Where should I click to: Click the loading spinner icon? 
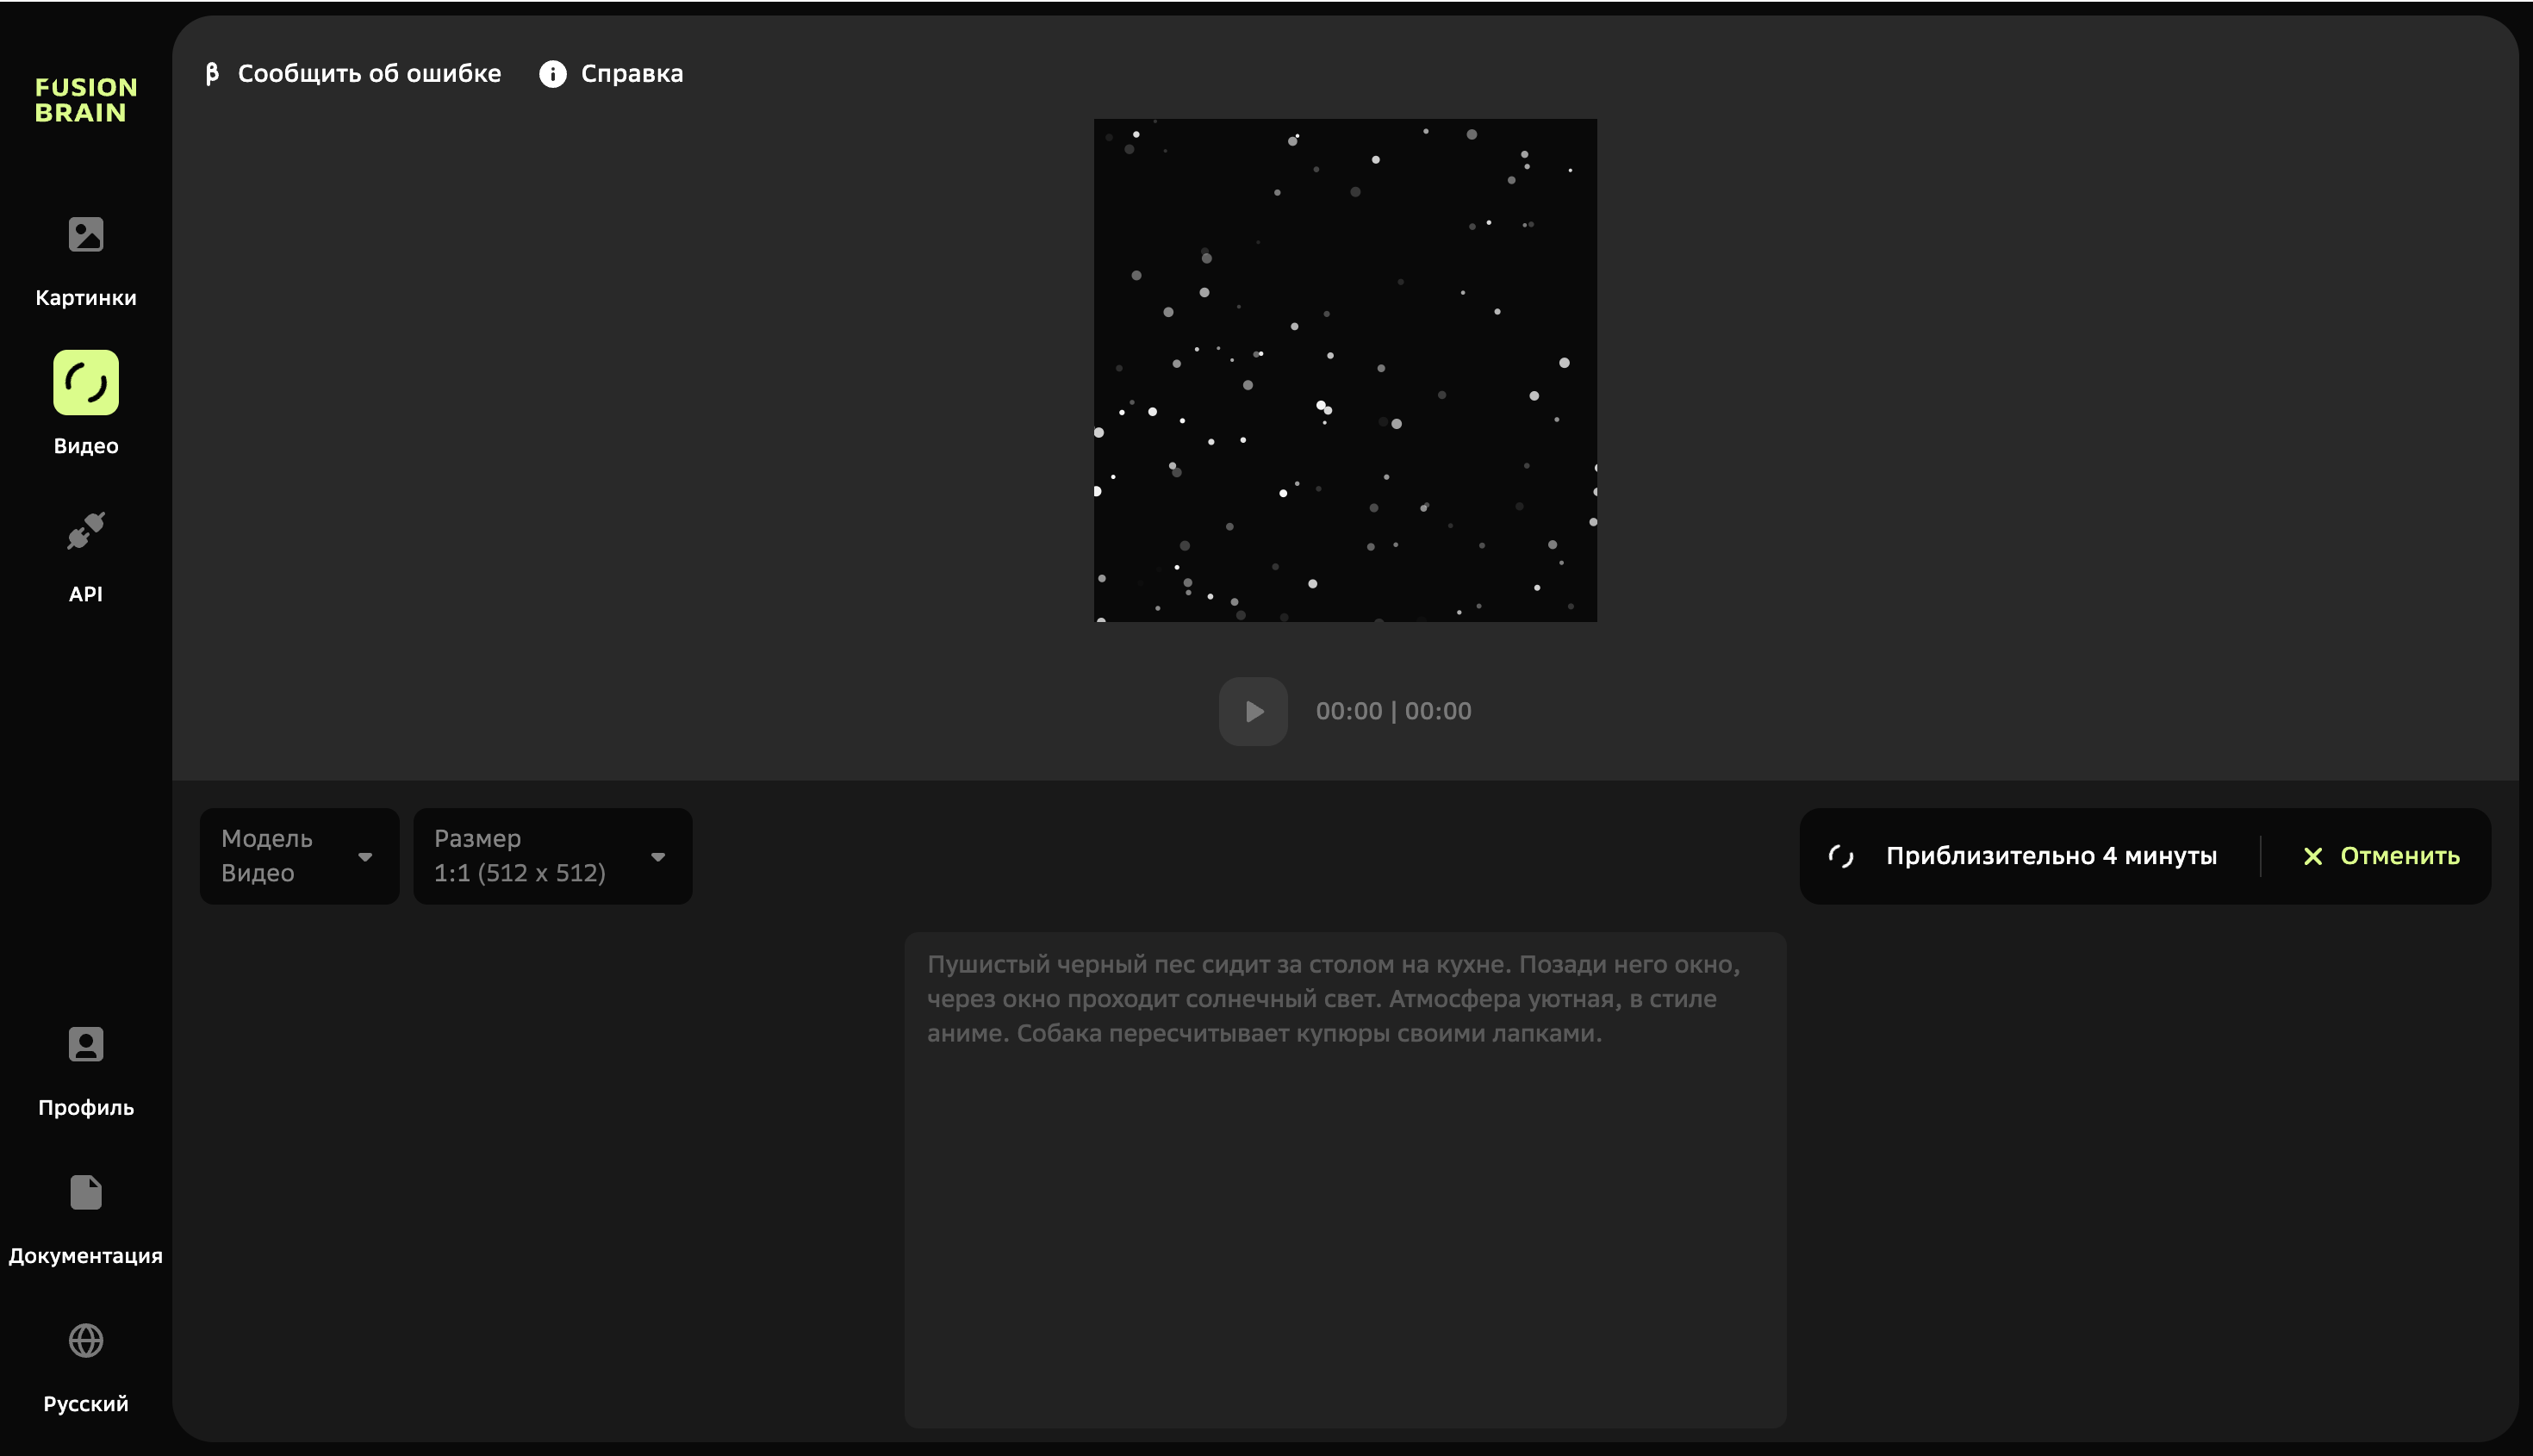(x=1841, y=856)
